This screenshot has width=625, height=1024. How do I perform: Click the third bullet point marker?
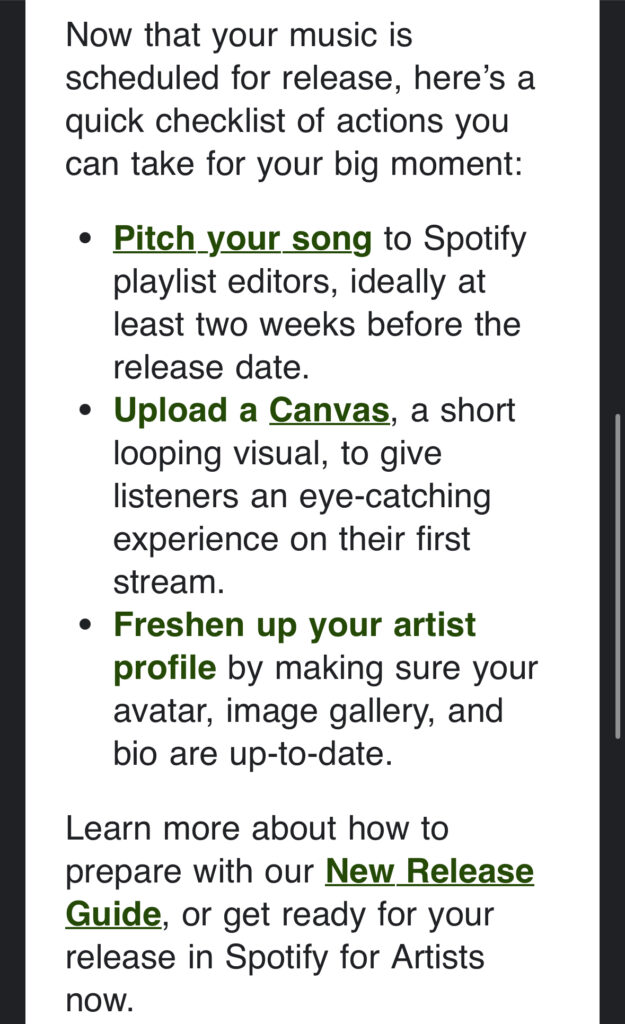point(85,625)
